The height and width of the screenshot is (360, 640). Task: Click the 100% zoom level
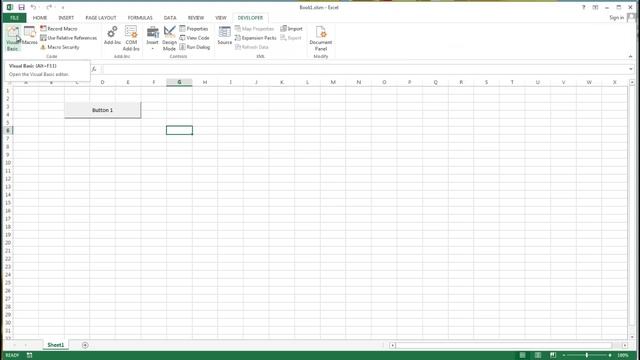623,356
